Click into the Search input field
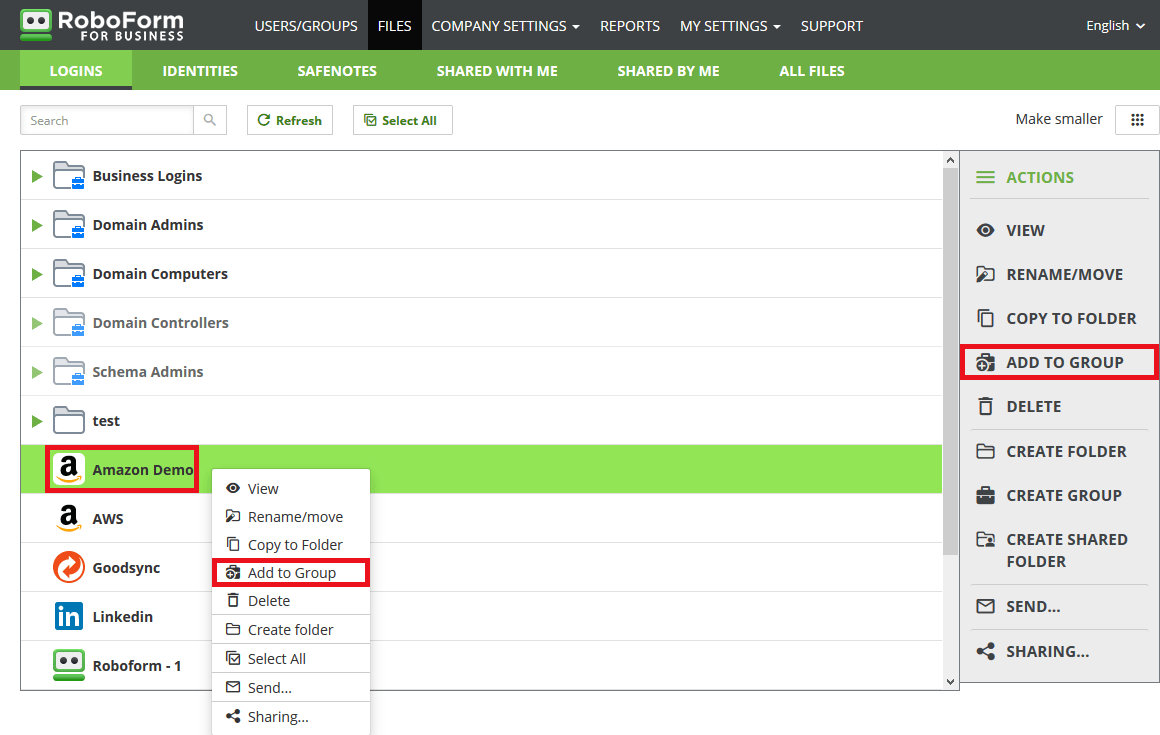 point(107,120)
